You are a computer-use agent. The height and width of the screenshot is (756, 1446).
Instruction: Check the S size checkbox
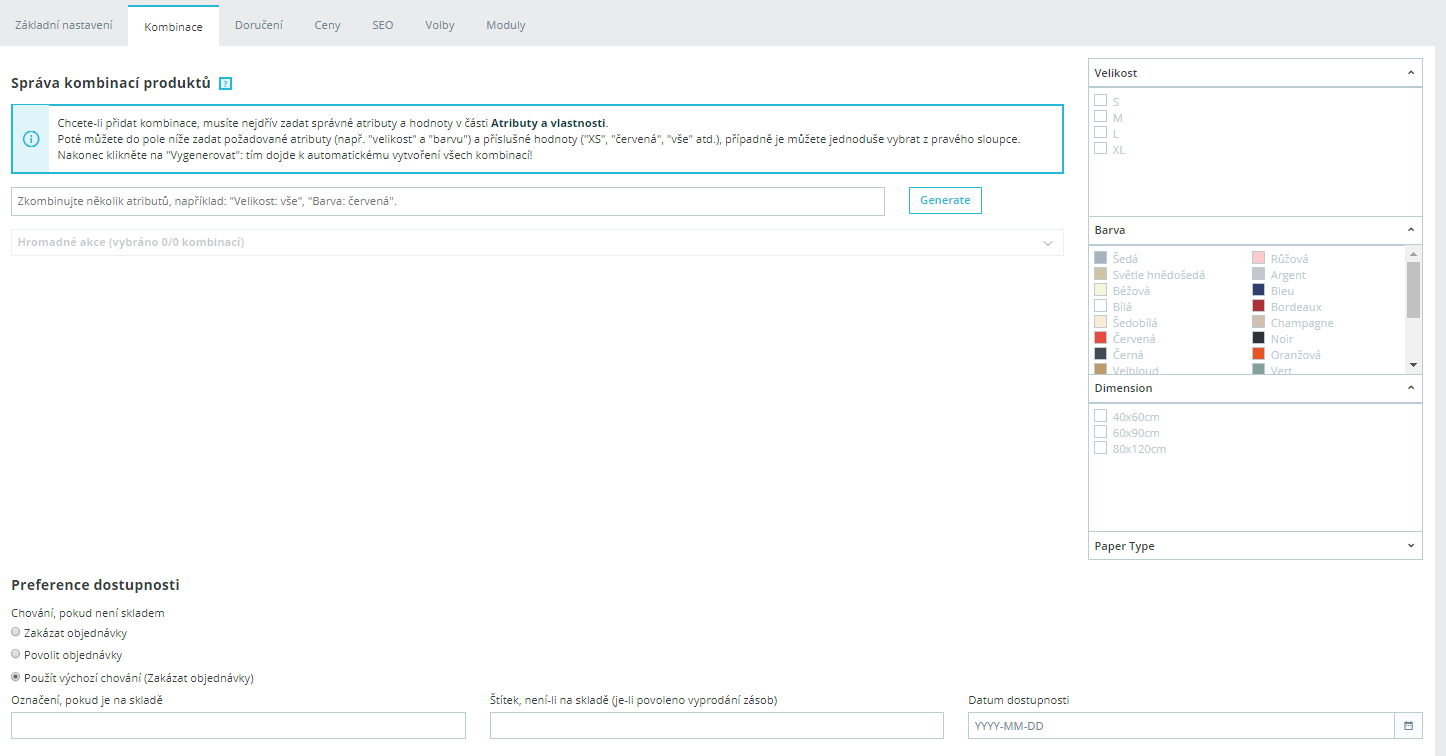pos(1100,101)
